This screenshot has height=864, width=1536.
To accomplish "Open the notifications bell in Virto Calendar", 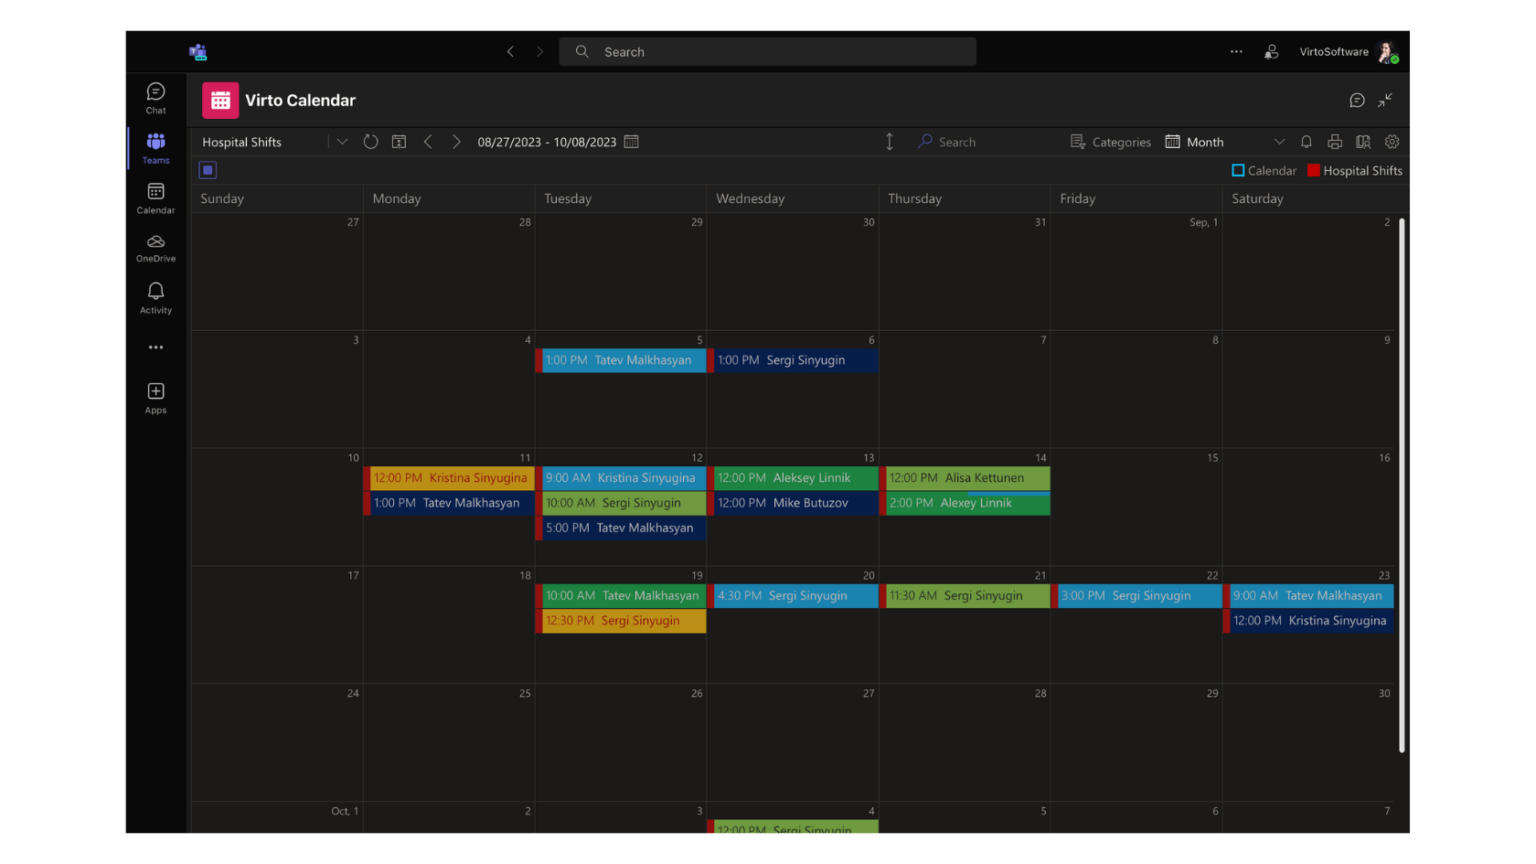I will pos(1306,141).
